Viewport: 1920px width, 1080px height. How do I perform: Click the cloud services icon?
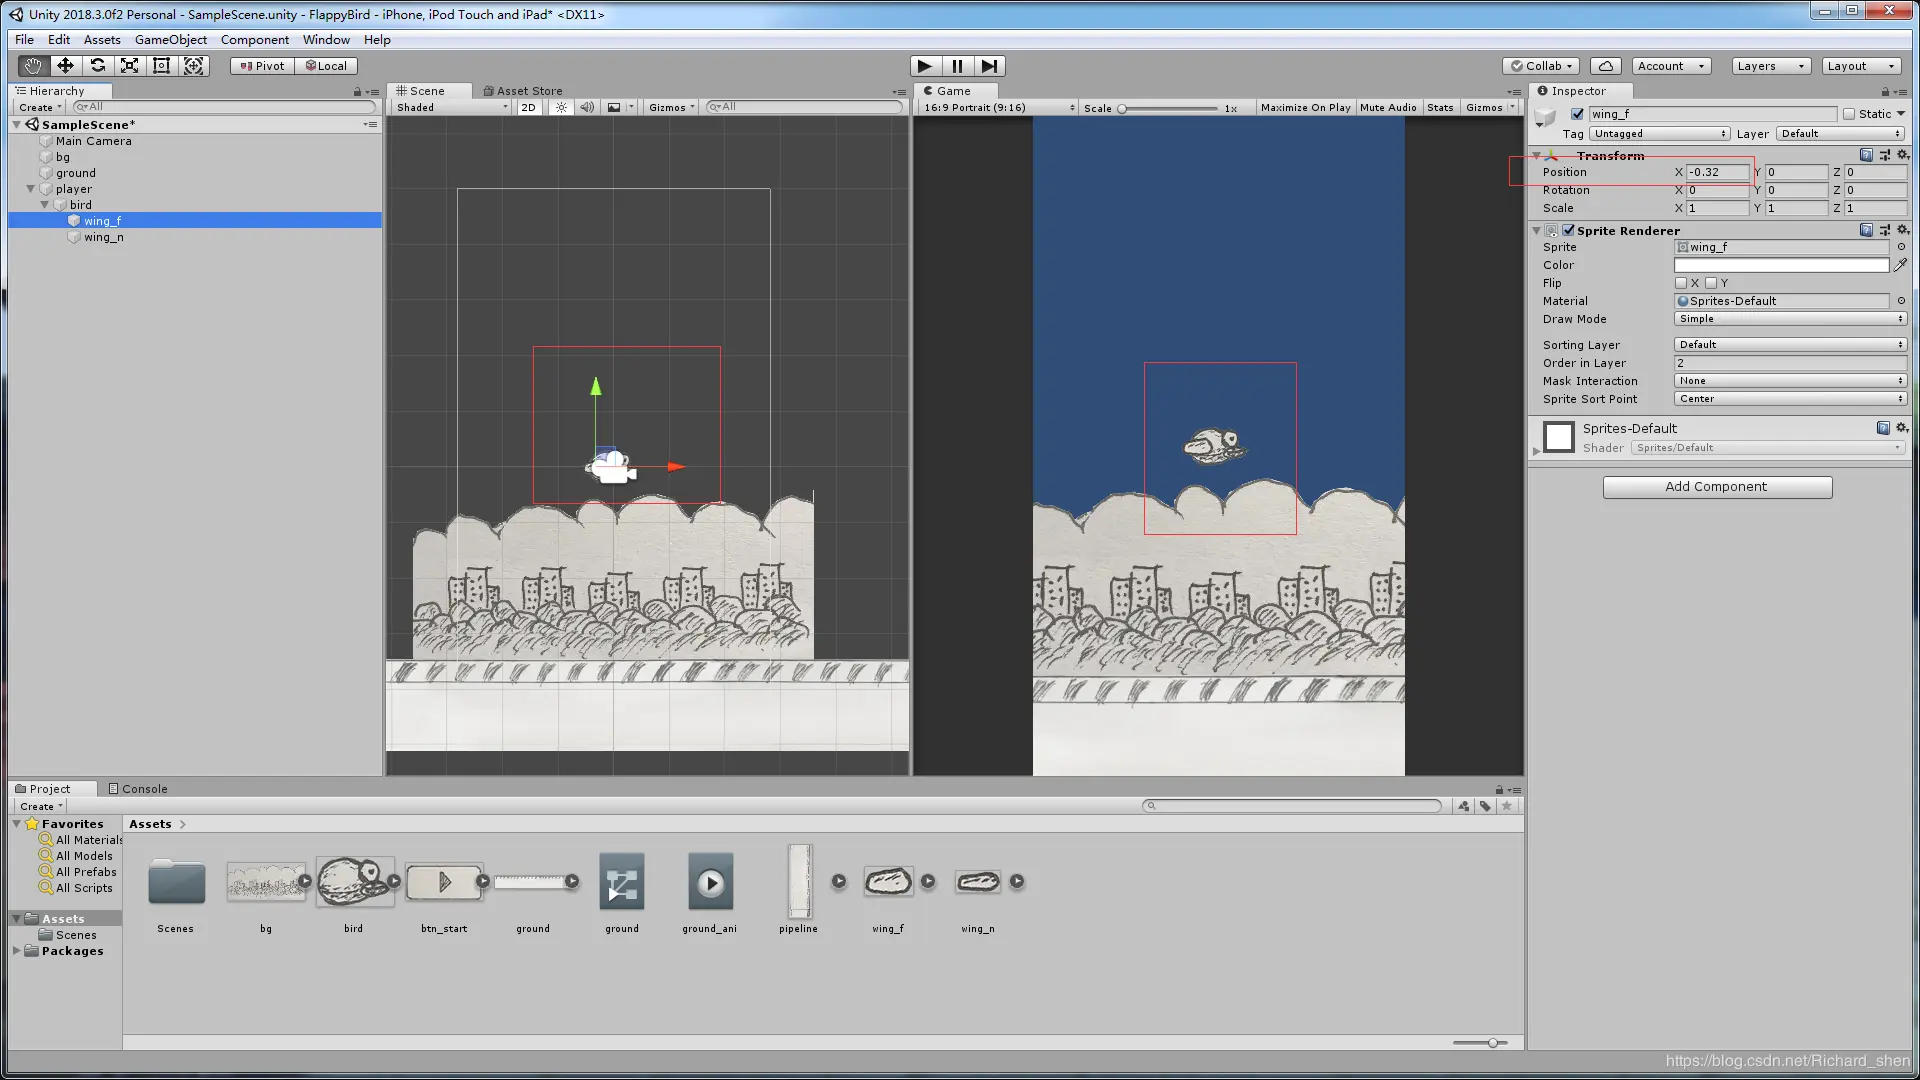point(1605,66)
